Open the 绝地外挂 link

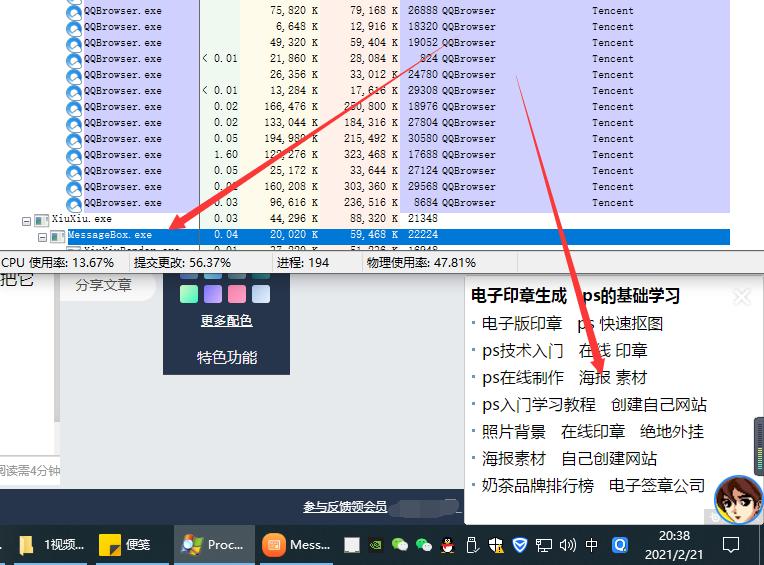point(672,432)
